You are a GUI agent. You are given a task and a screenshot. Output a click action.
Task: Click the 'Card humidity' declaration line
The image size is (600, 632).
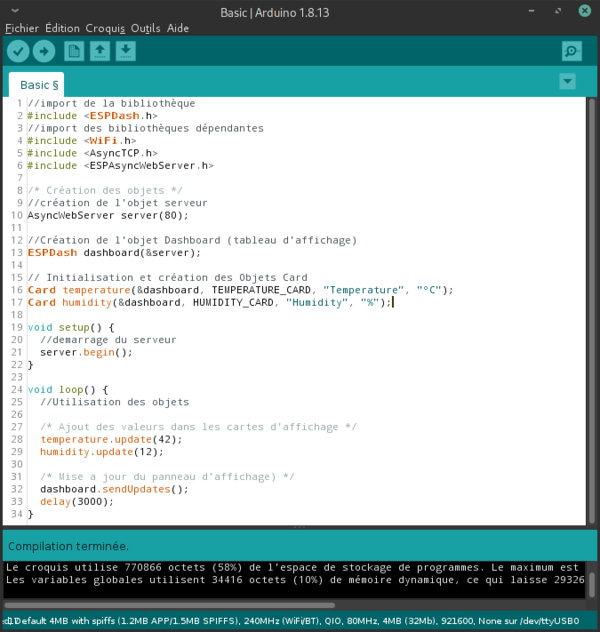209,302
